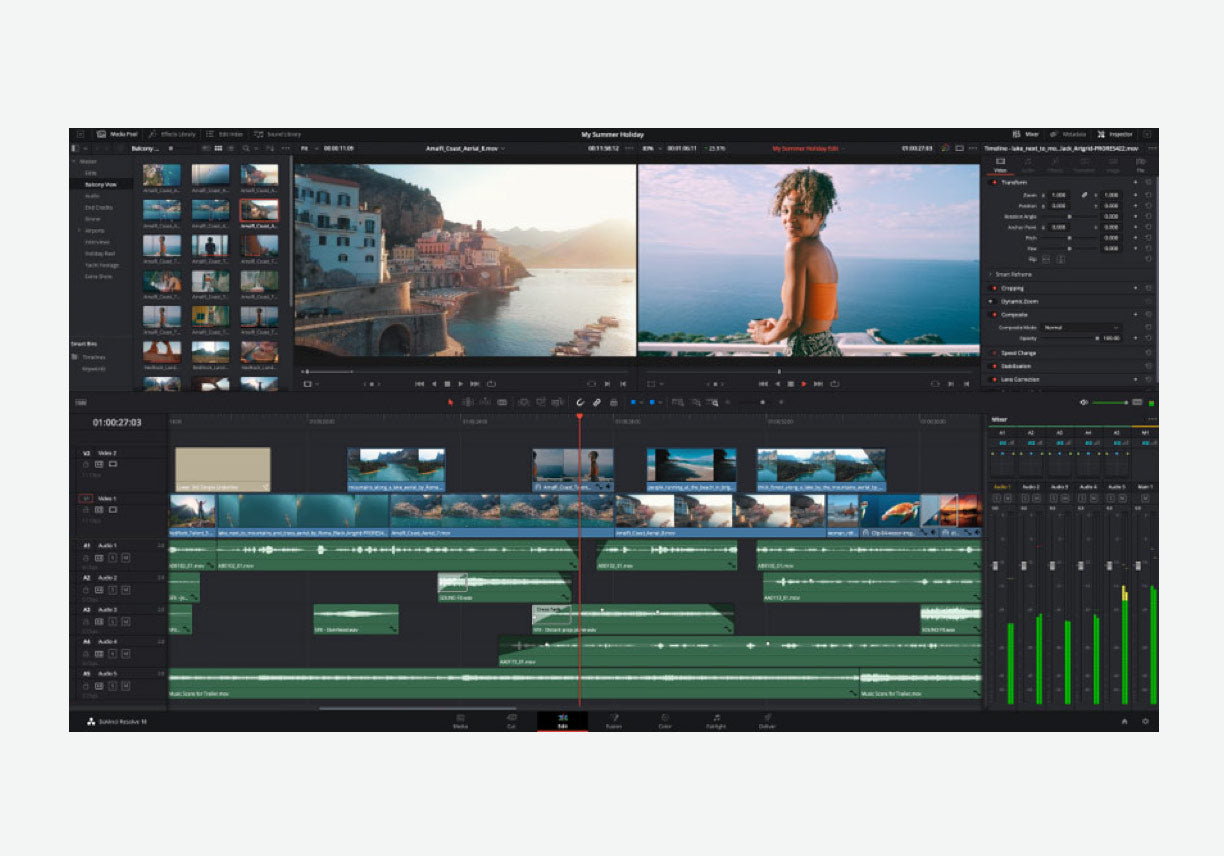Viewport: 1224px width, 856px height.
Task: Expand the Smart Reframe section
Action: point(1012,274)
